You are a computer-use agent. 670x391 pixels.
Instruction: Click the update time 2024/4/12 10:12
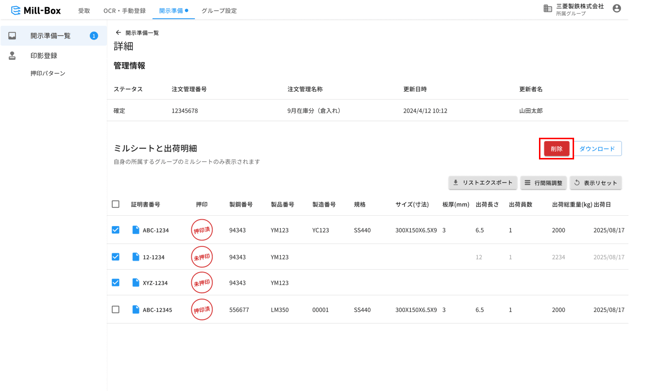point(425,111)
